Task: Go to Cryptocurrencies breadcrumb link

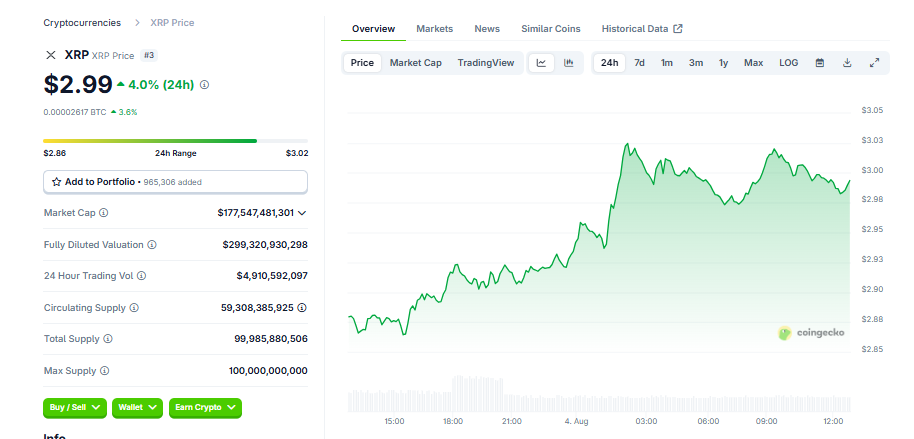Action: 82,23
